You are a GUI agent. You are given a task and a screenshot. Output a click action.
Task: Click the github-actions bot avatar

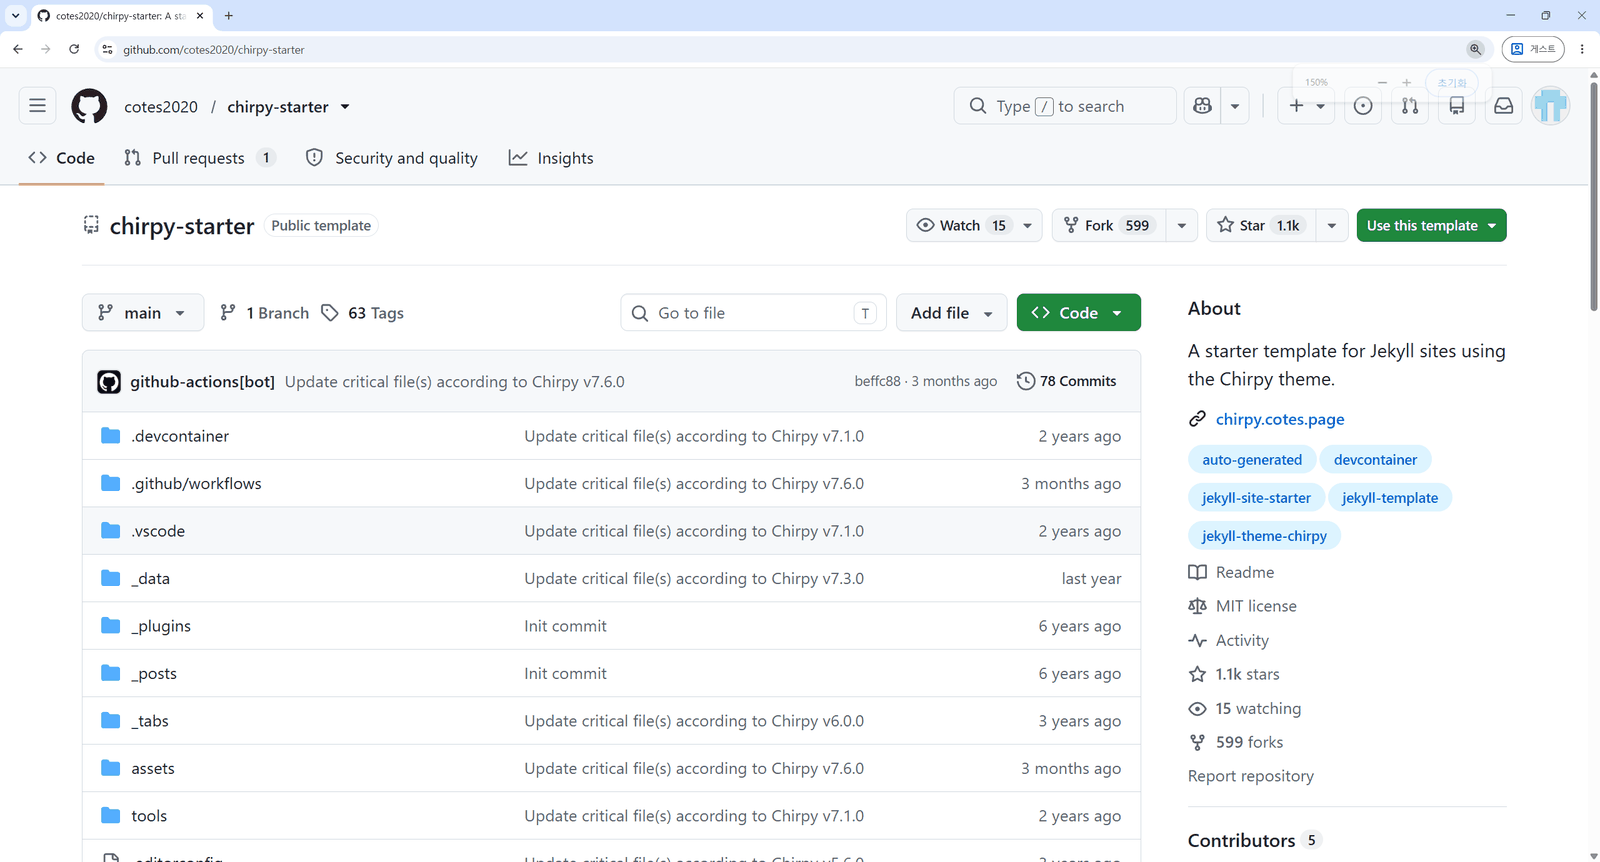(x=109, y=381)
